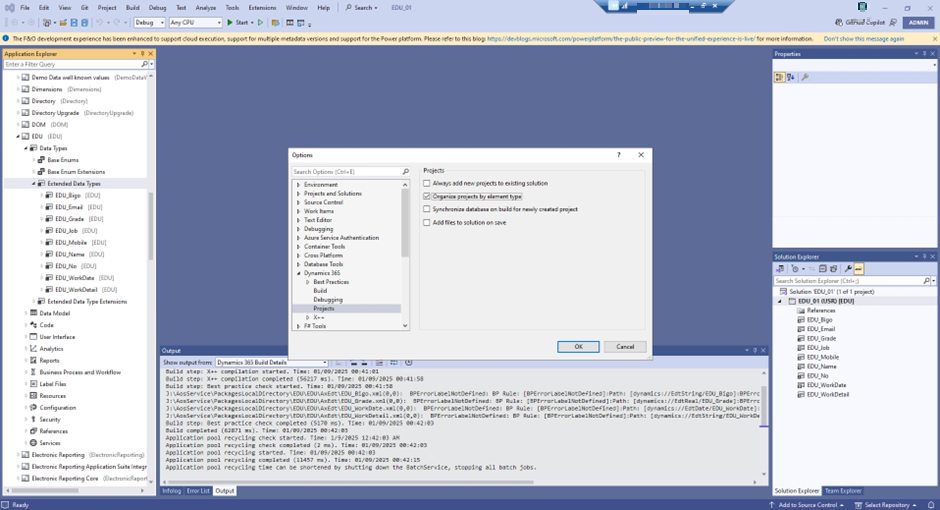Click the magnifier in Options search box
This screenshot has height=510, width=940.
[x=405, y=172]
